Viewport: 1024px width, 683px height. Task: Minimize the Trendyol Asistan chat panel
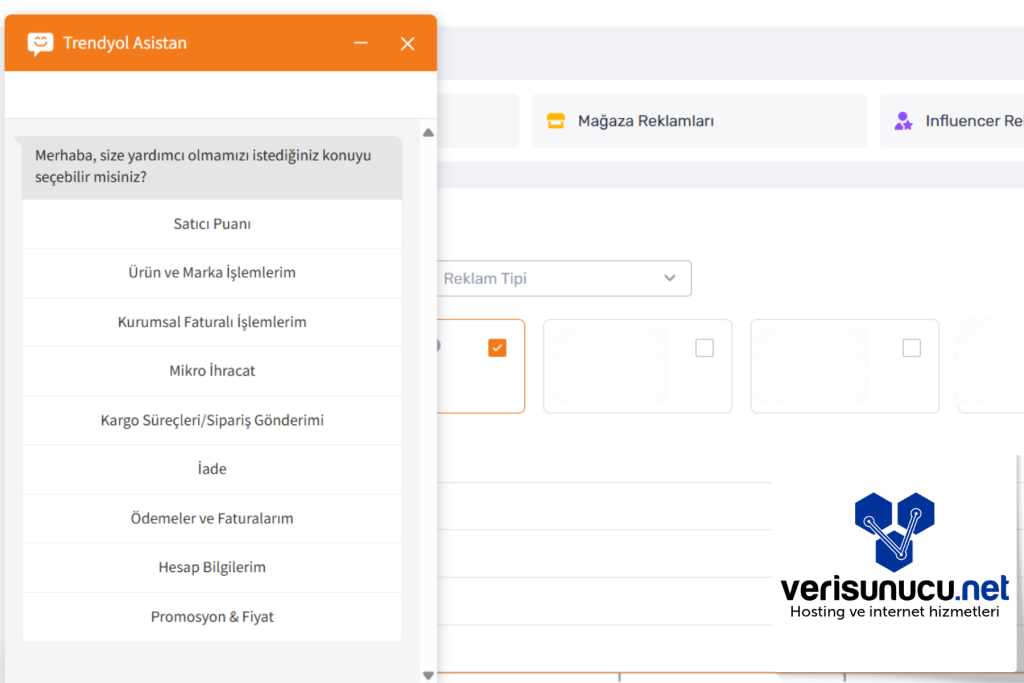point(360,43)
